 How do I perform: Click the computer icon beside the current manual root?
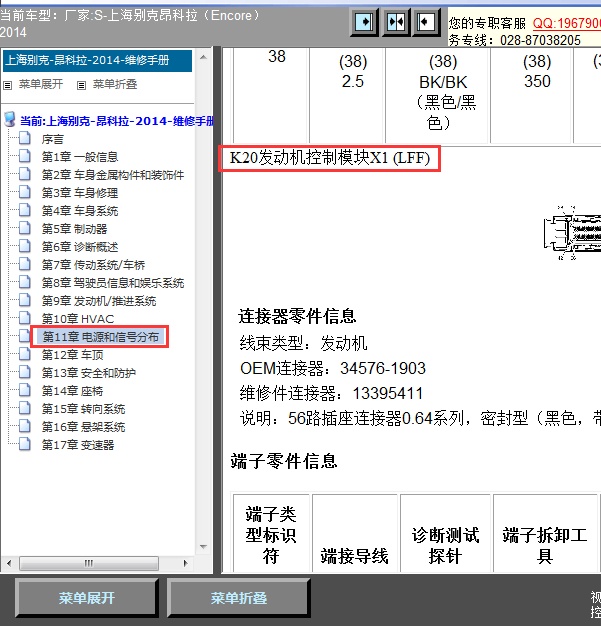click(x=10, y=119)
